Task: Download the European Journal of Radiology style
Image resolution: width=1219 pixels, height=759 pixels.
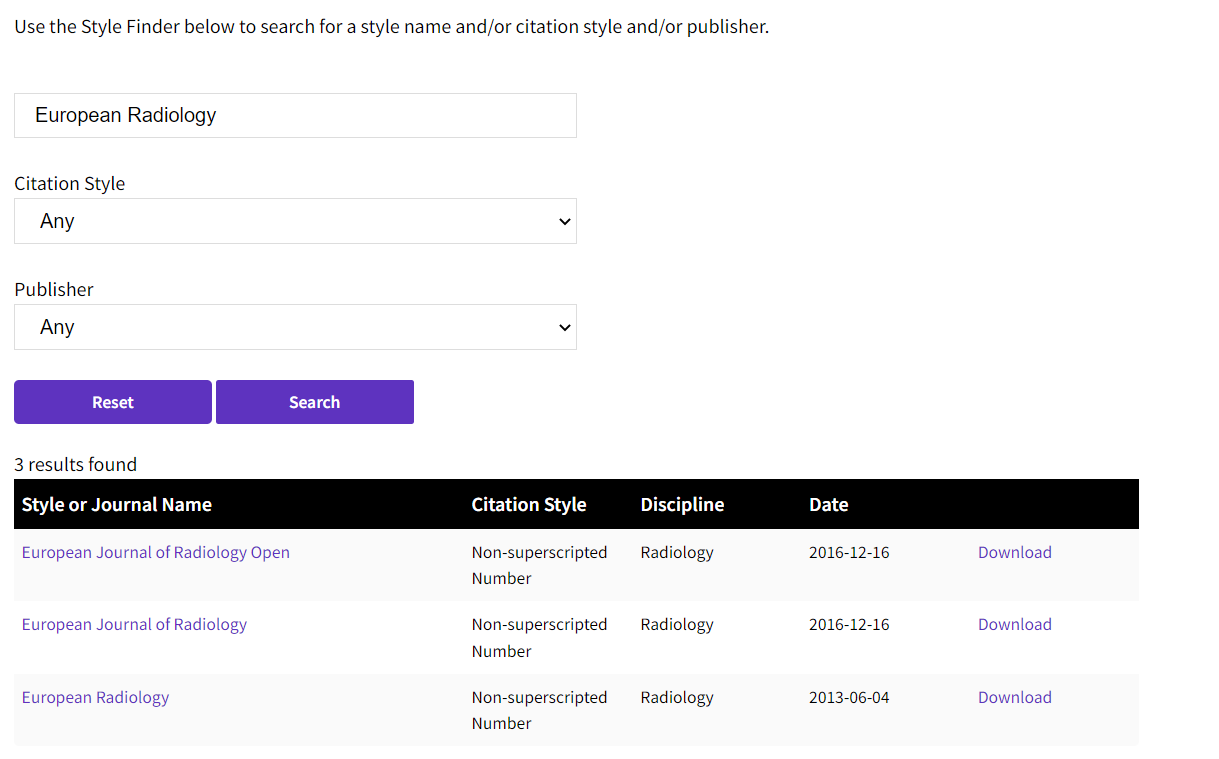Action: (1014, 624)
